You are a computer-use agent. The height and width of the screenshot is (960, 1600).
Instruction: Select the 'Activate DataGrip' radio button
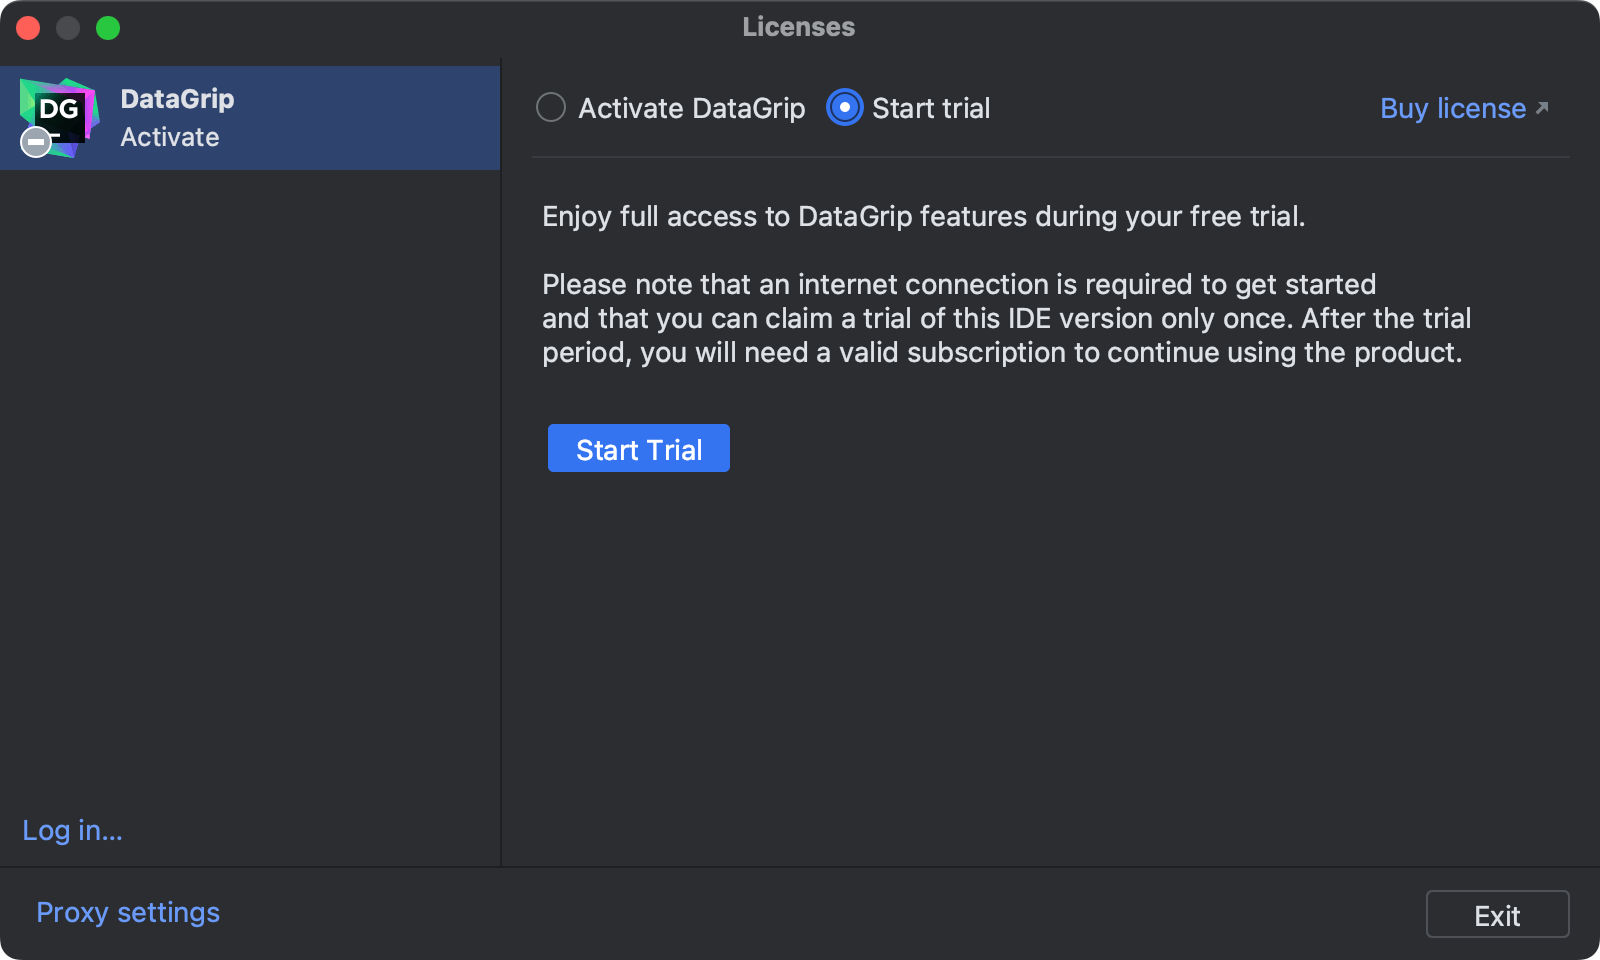(x=551, y=107)
